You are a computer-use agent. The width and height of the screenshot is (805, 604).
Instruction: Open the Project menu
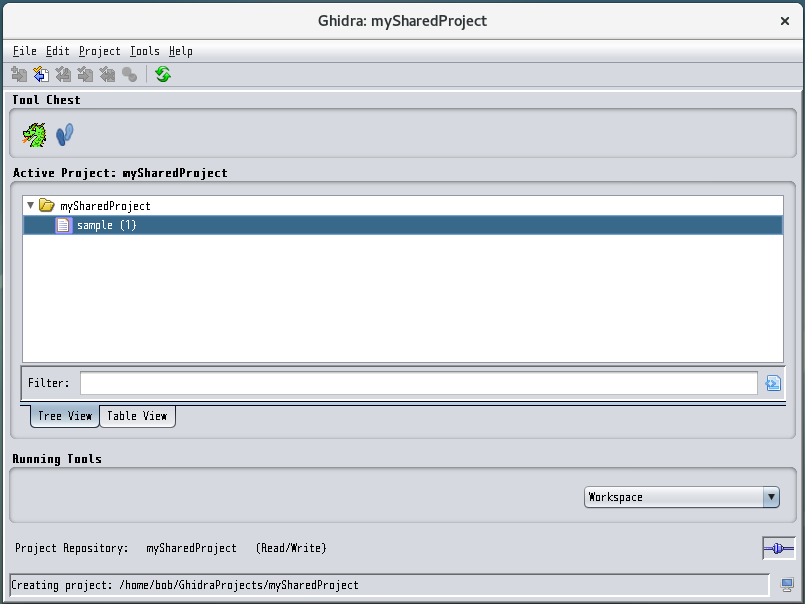(100, 51)
